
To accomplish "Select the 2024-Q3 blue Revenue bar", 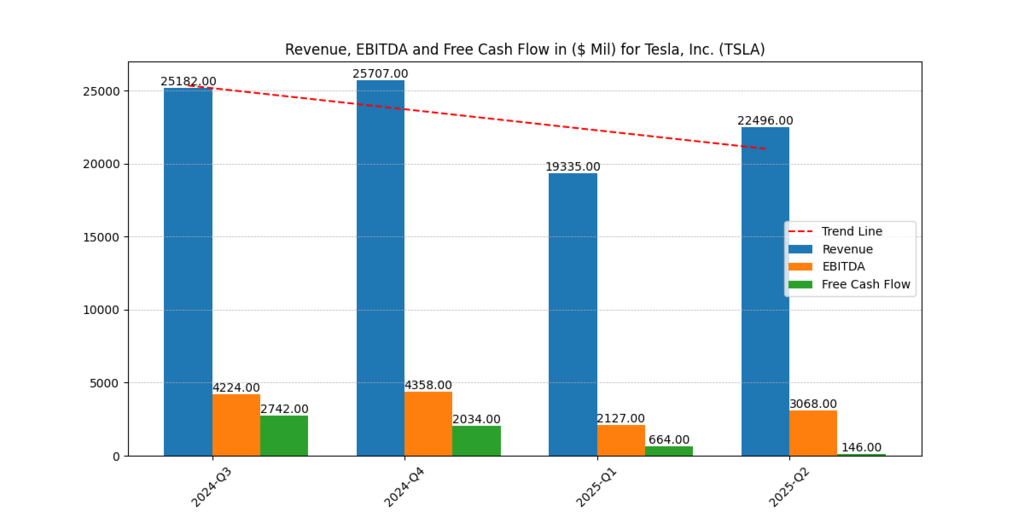I will [188, 272].
